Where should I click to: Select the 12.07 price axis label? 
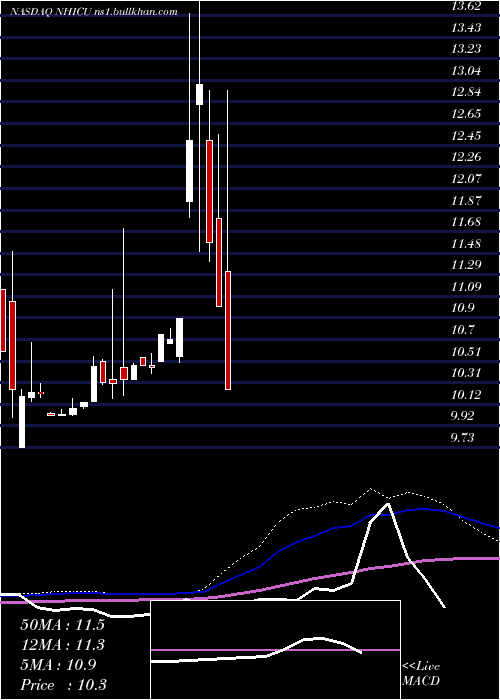click(466, 179)
